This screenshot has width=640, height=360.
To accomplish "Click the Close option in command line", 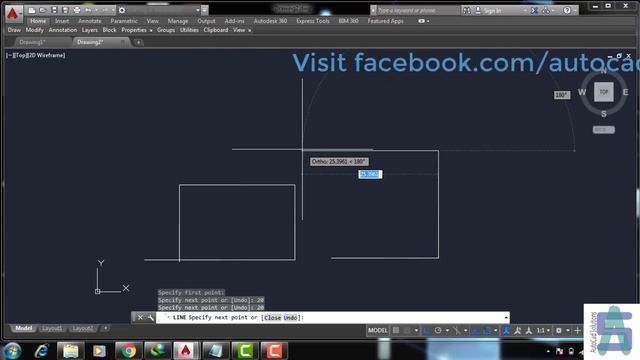I will 272,318.
